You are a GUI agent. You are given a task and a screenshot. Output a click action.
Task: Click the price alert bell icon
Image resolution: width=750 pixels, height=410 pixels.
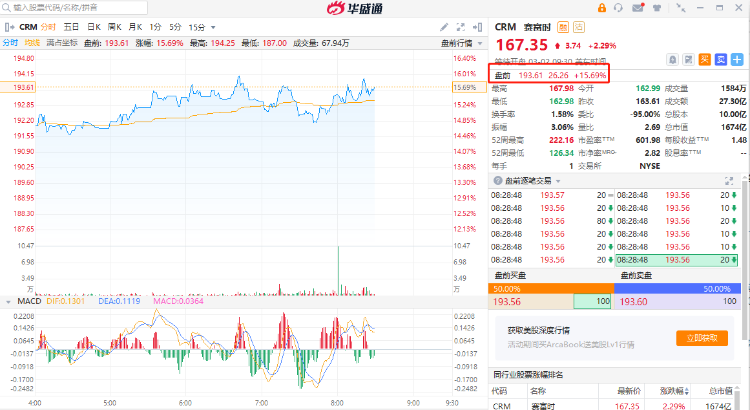click(673, 59)
